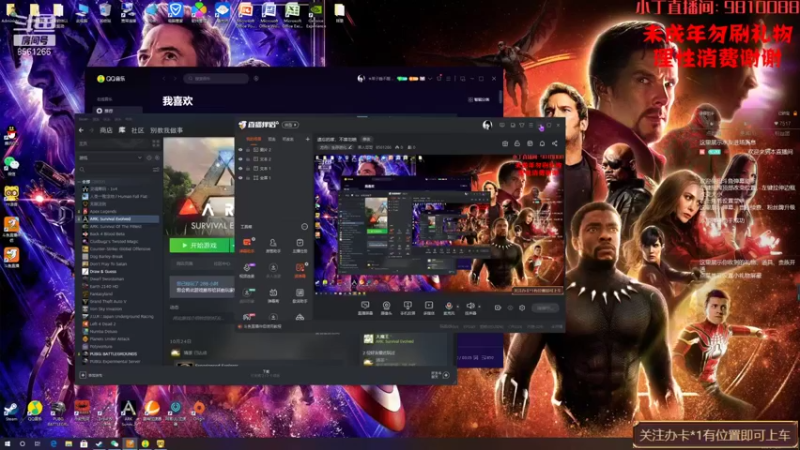Toggle lock on the 全屏 1 source
The image size is (800, 450).
[x=248, y=178]
